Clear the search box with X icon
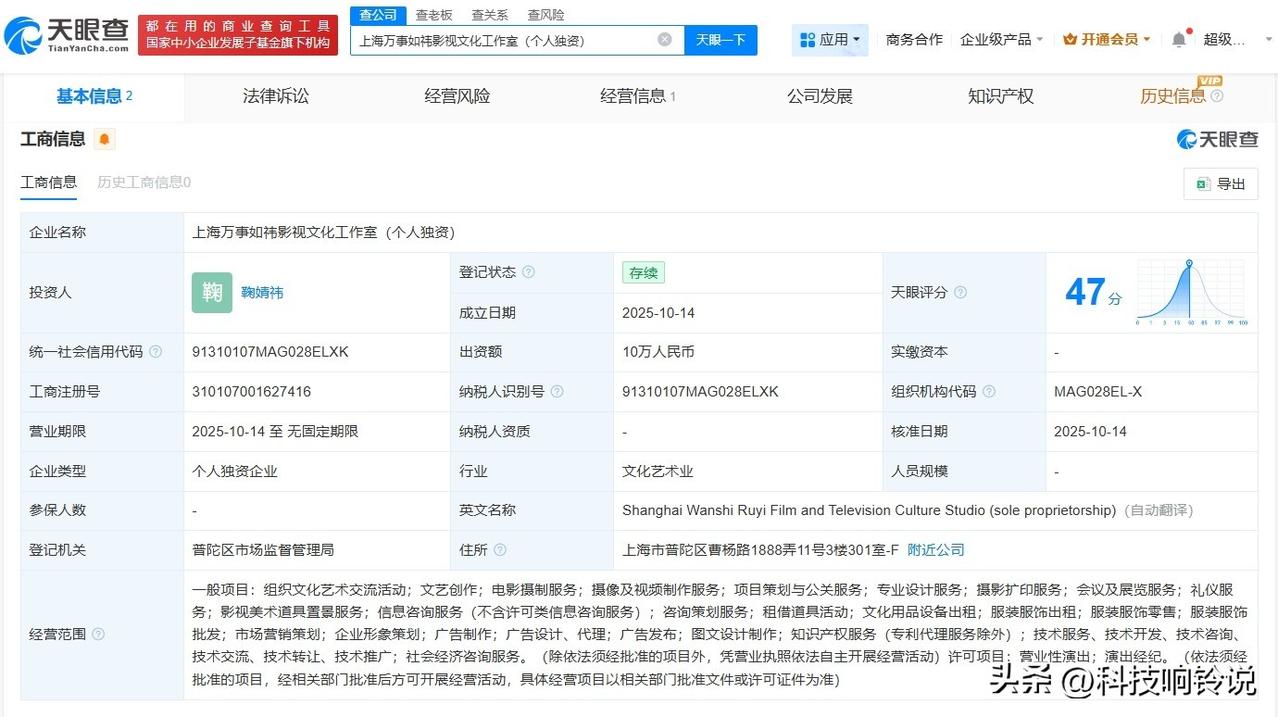The width and height of the screenshot is (1278, 717). (665, 40)
